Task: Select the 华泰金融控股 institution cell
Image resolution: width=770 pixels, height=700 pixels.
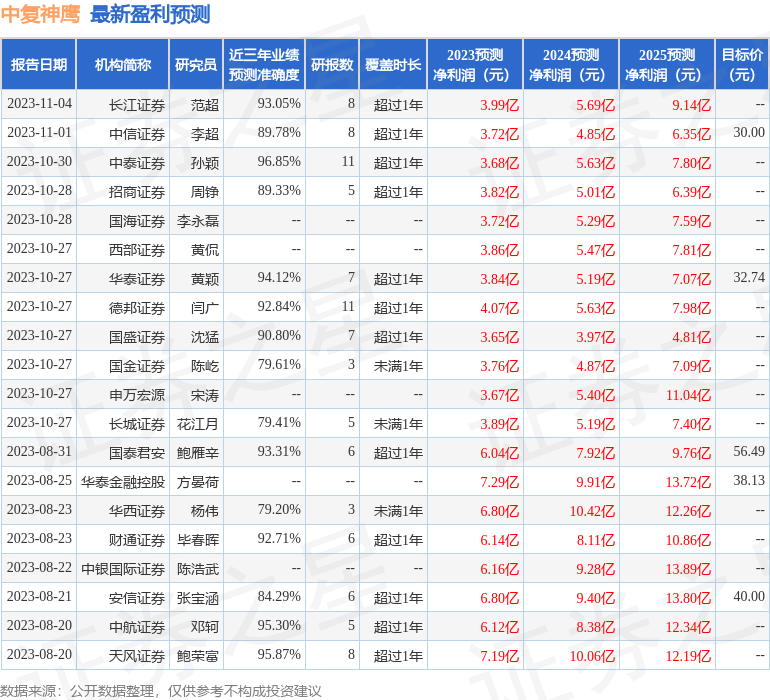Action: (123, 482)
